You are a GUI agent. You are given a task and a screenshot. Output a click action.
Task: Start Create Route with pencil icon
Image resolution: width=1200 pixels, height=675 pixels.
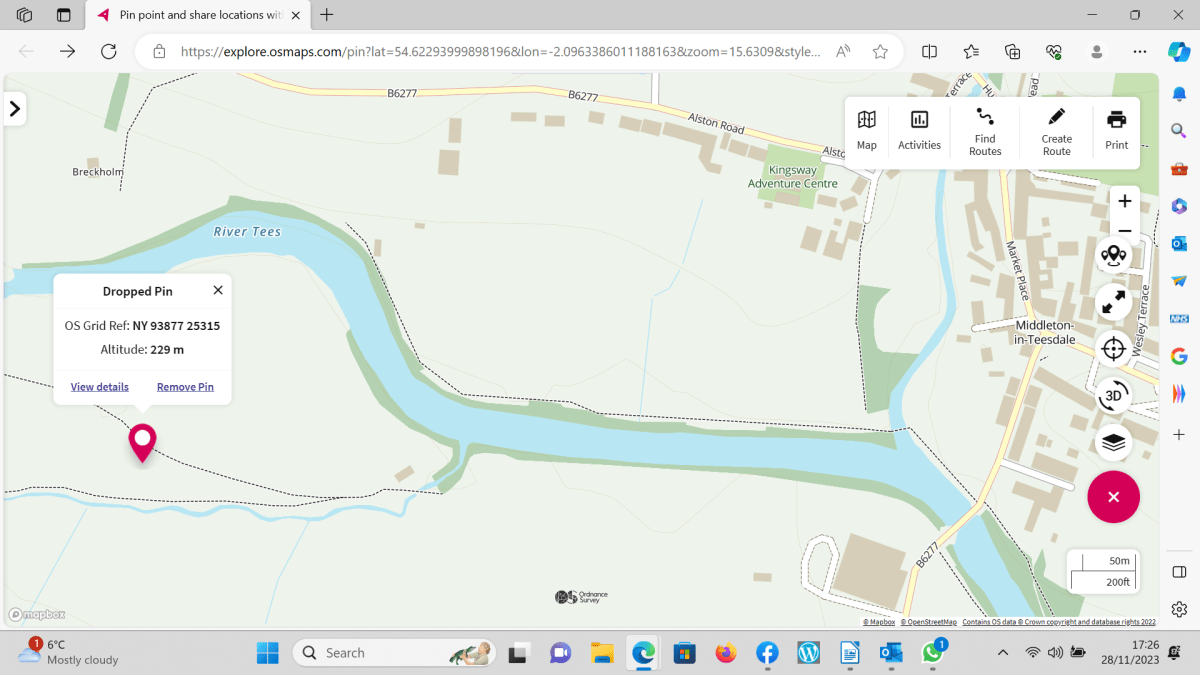click(x=1056, y=131)
